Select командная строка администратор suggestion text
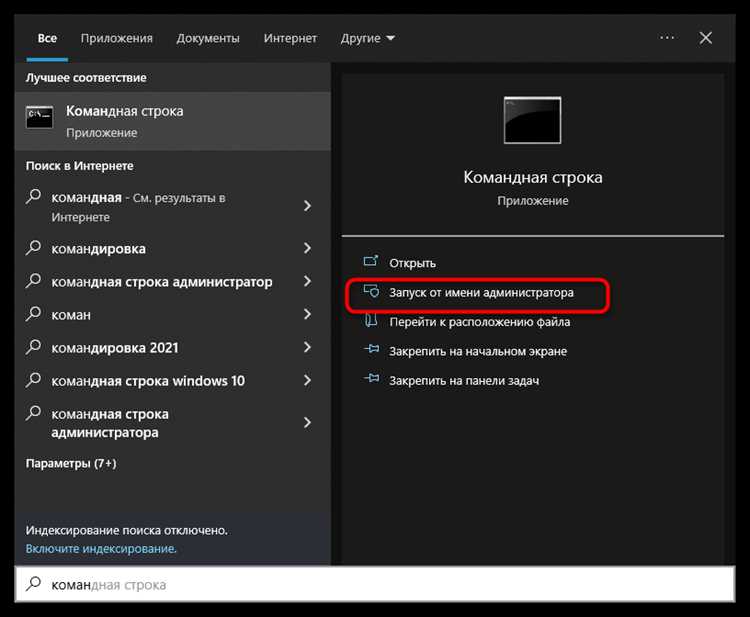The width and height of the screenshot is (750, 617). tap(162, 282)
